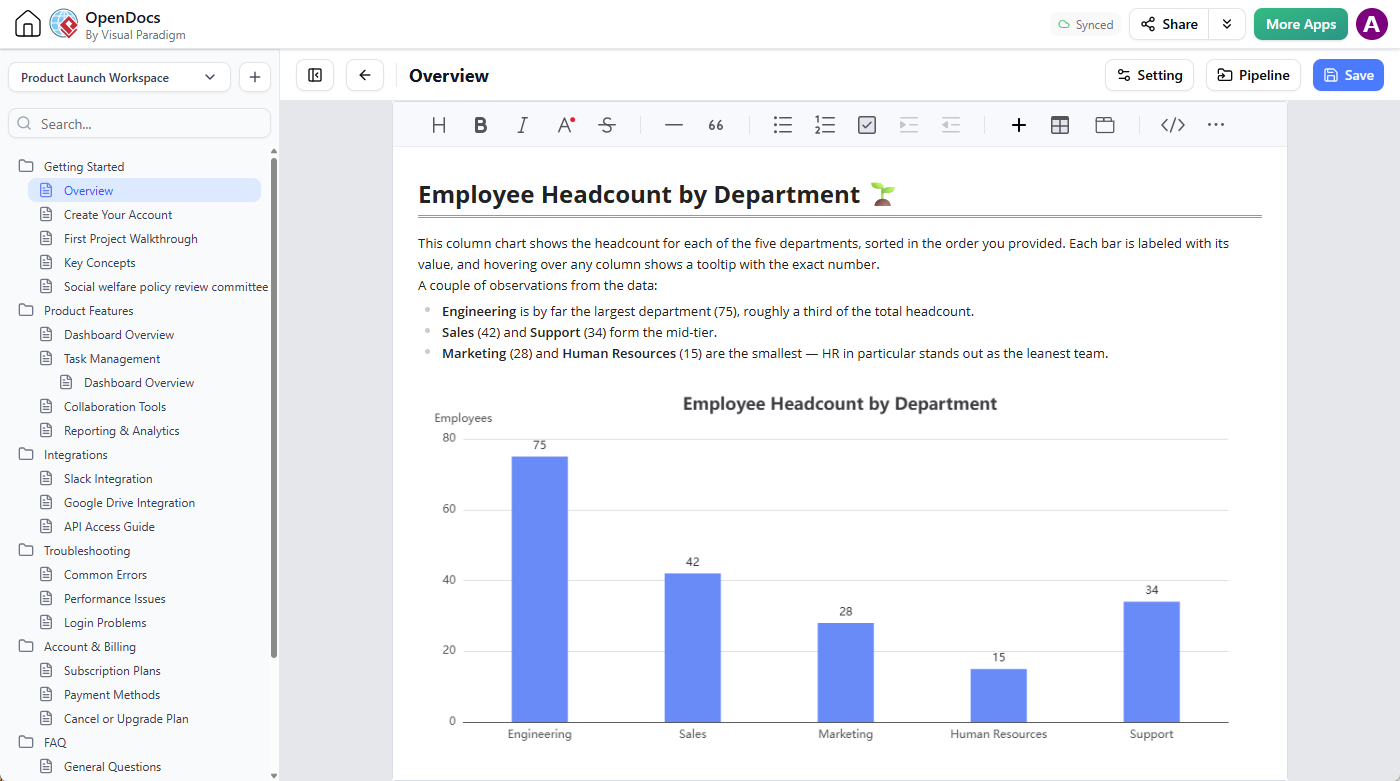Screen dimensions: 1400x781
Task: Select the Overview page in sidebar
Action: pos(144,191)
